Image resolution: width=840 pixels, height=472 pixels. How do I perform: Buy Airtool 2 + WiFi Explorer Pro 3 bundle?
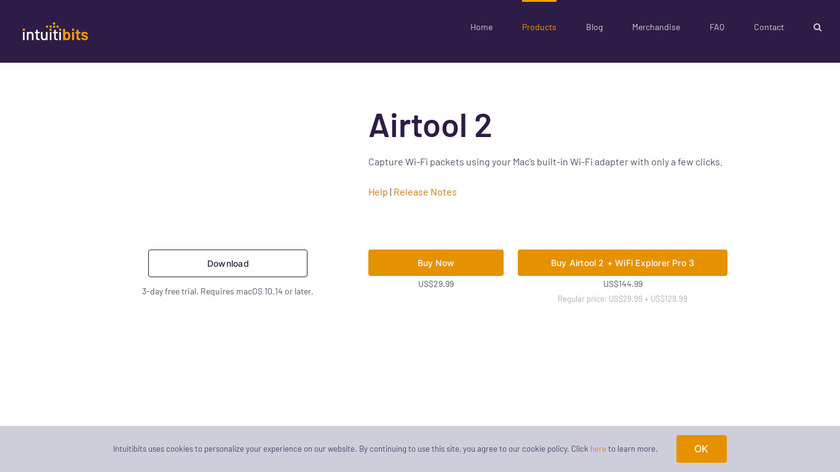pos(622,263)
